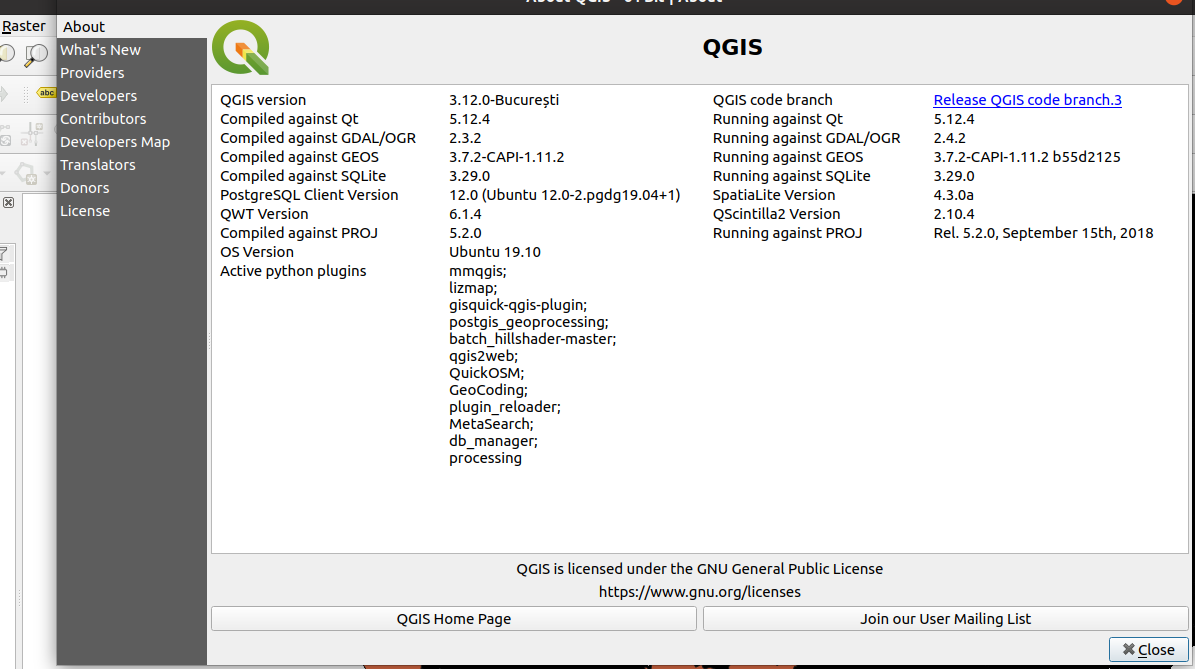Click the 'OS Version' label

pos(257,252)
